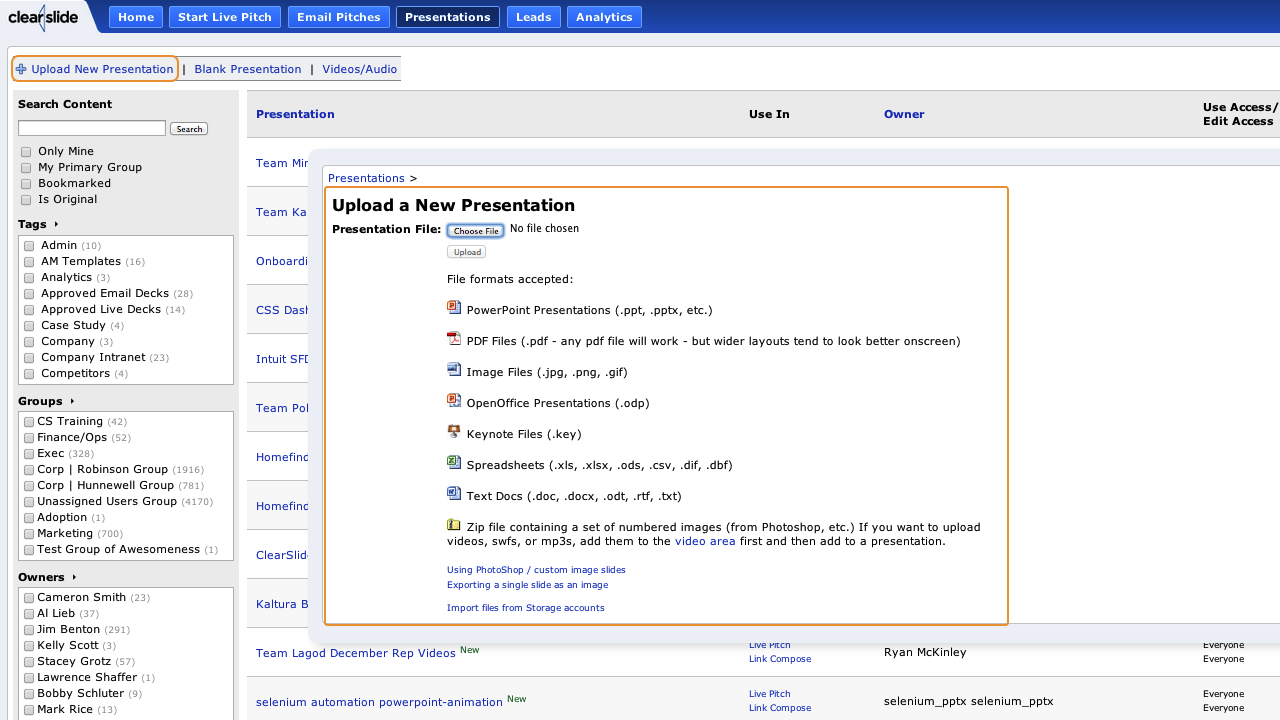Open the Email Pitches tab

coord(338,17)
